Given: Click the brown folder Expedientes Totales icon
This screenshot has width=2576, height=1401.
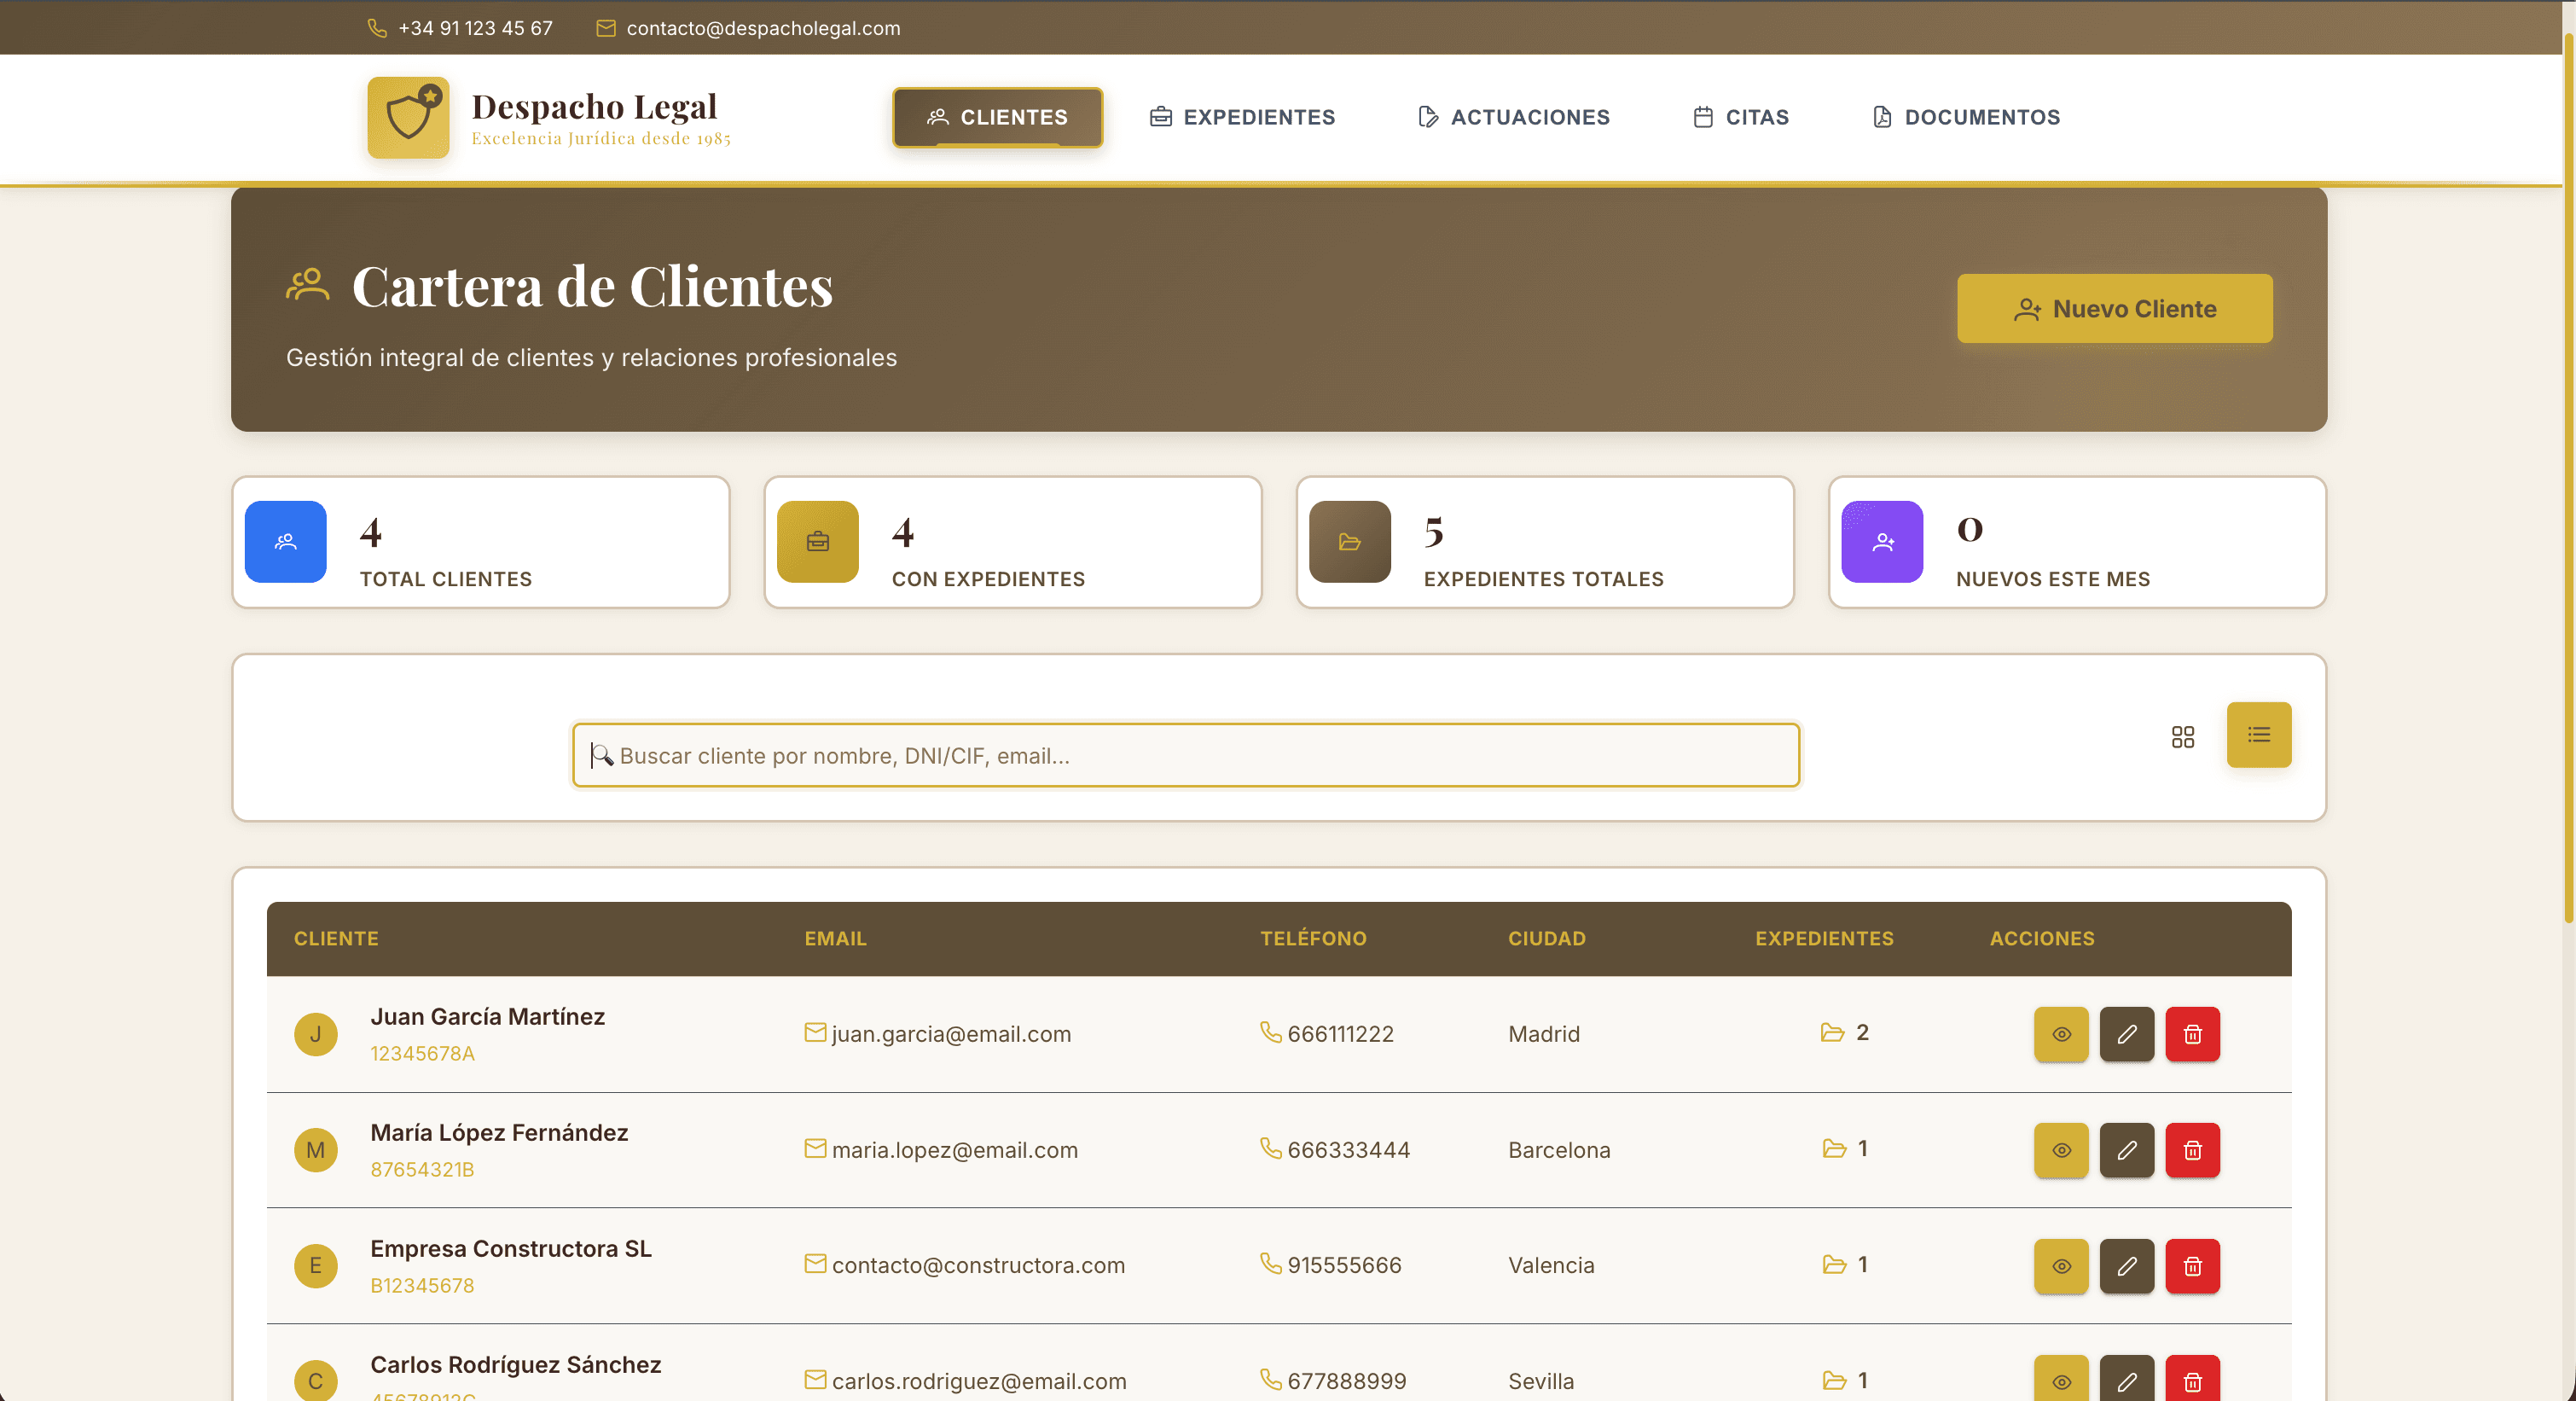Looking at the screenshot, I should pos(1350,542).
